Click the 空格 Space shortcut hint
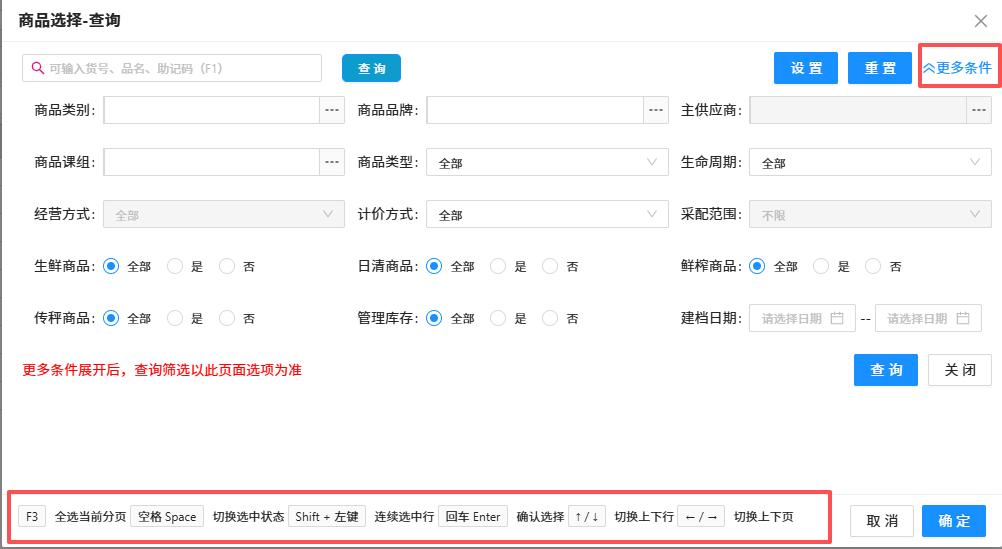Viewport: 1002px width, 549px height. 167,516
